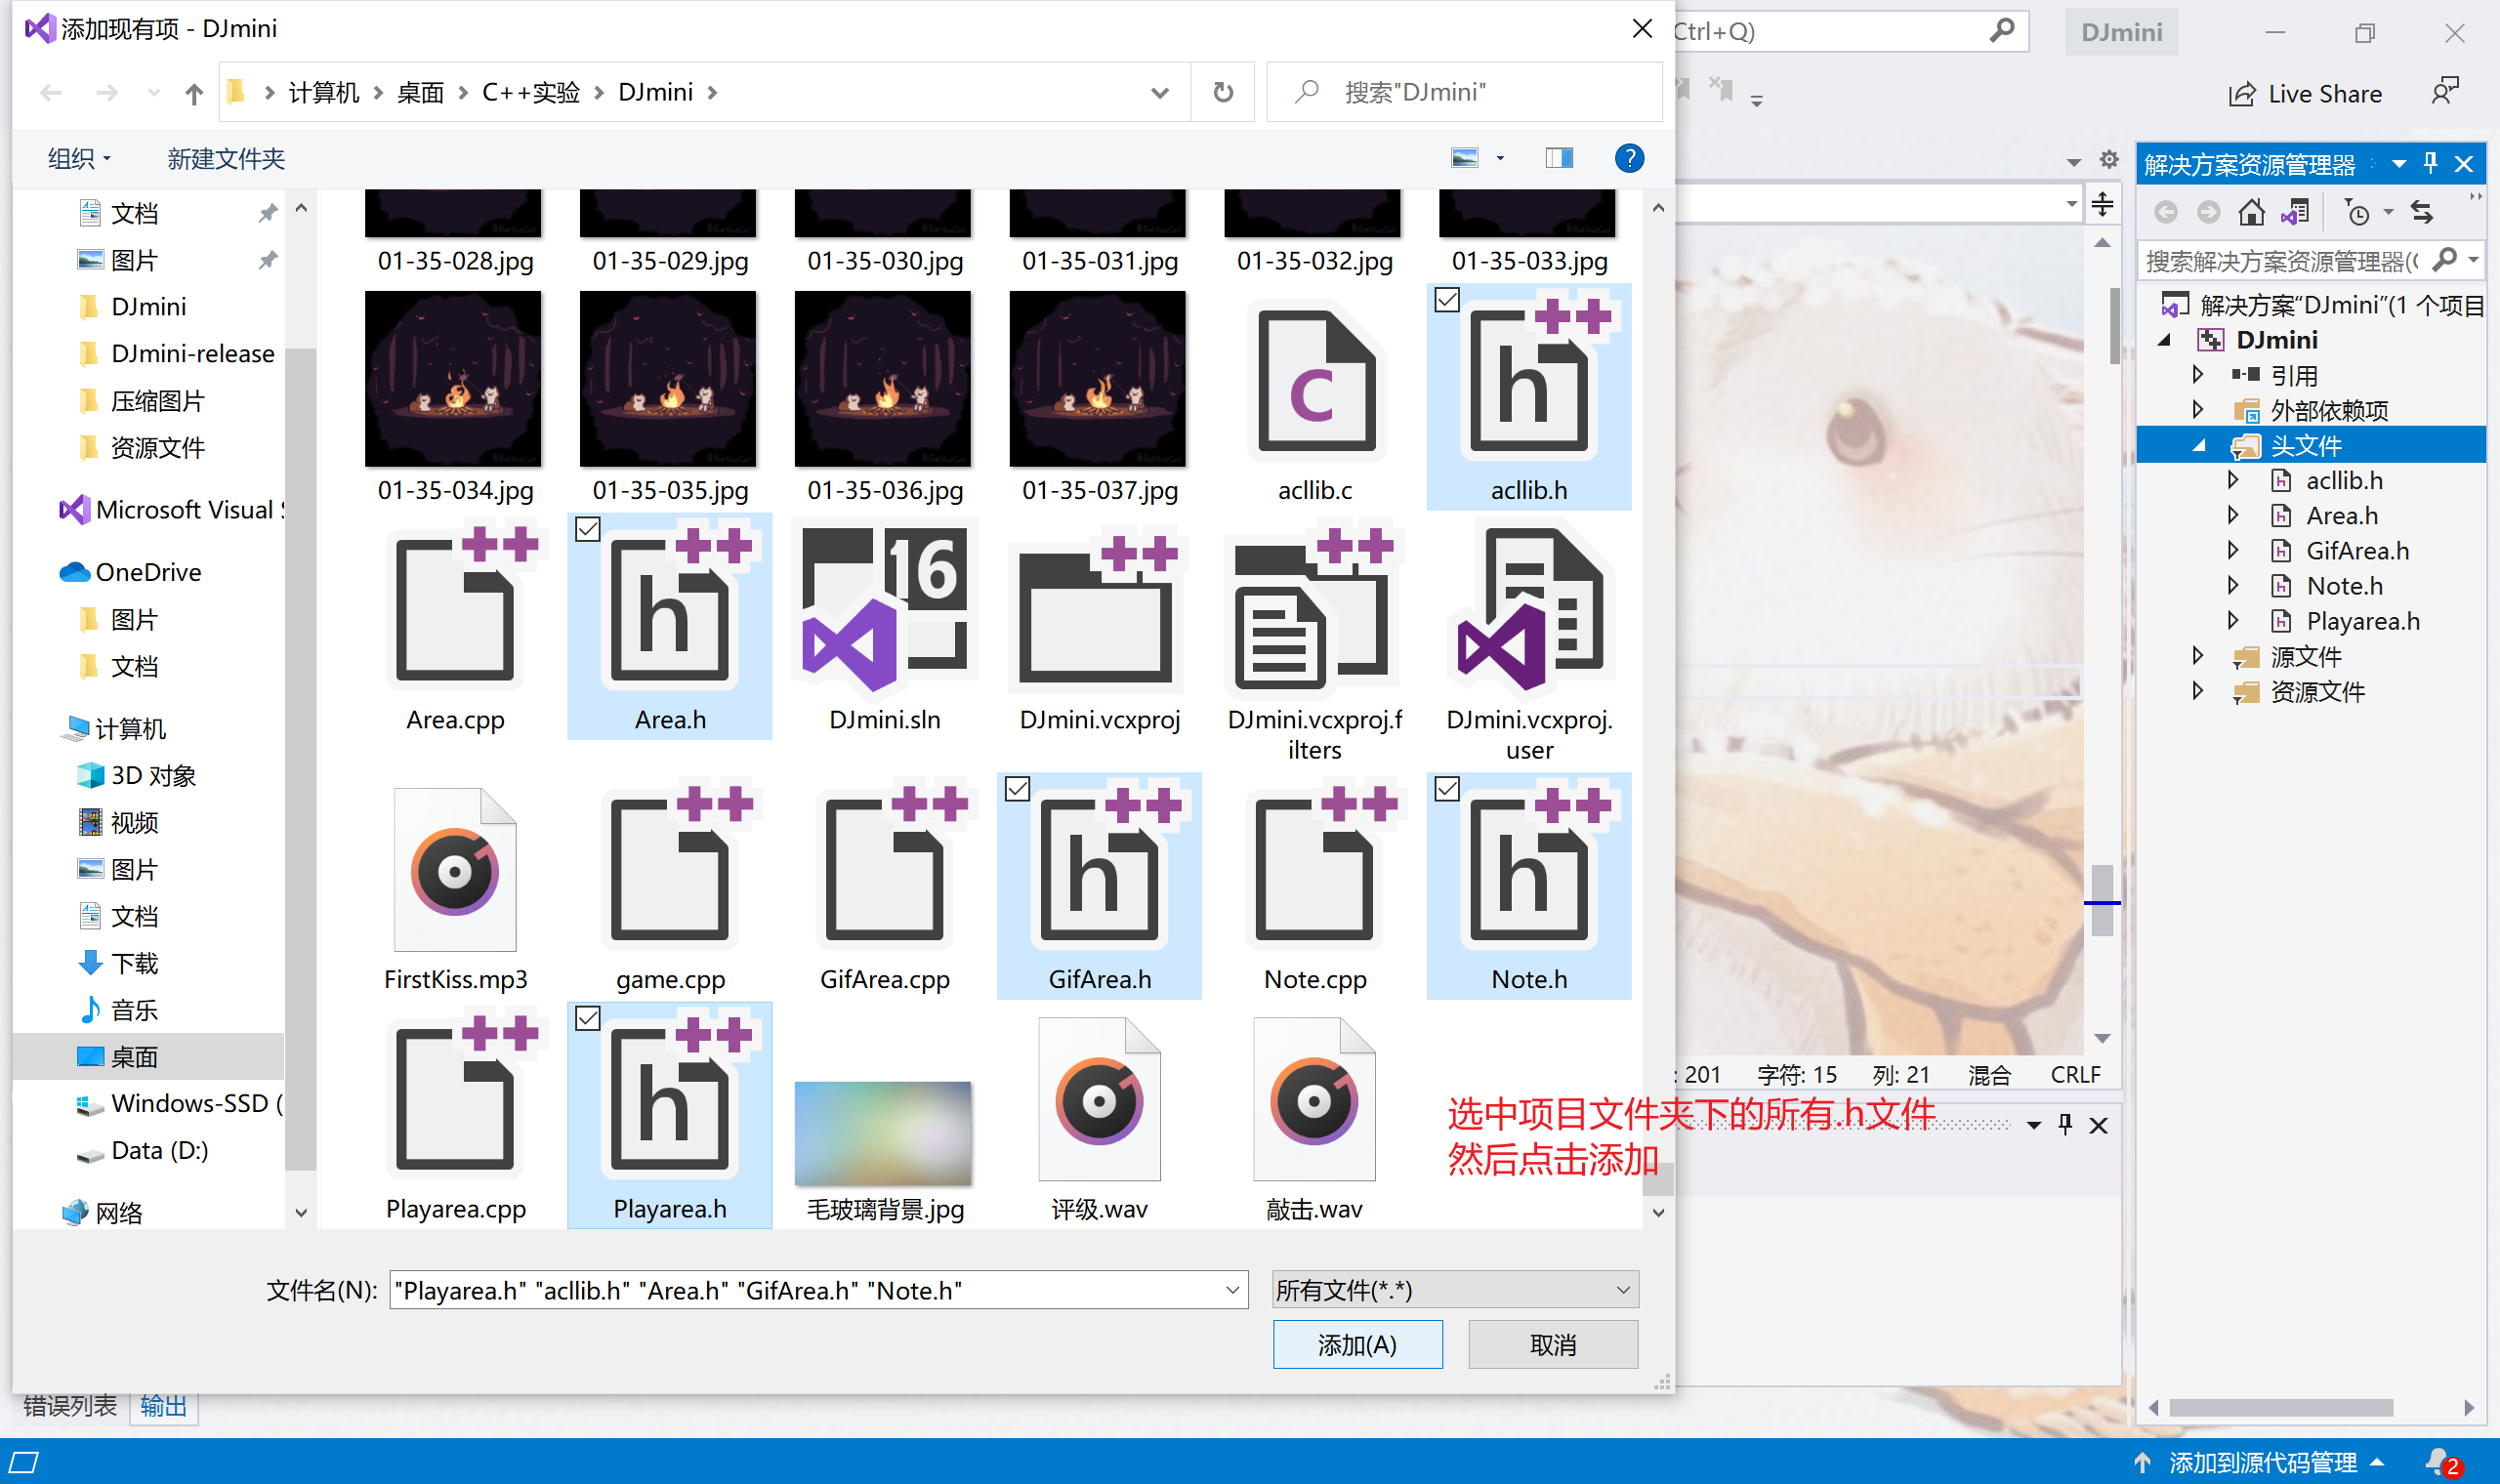Viewport: 2500px width, 1484px height.
Task: Click C++实验 in the address breadcrumb
Action: pos(531,93)
